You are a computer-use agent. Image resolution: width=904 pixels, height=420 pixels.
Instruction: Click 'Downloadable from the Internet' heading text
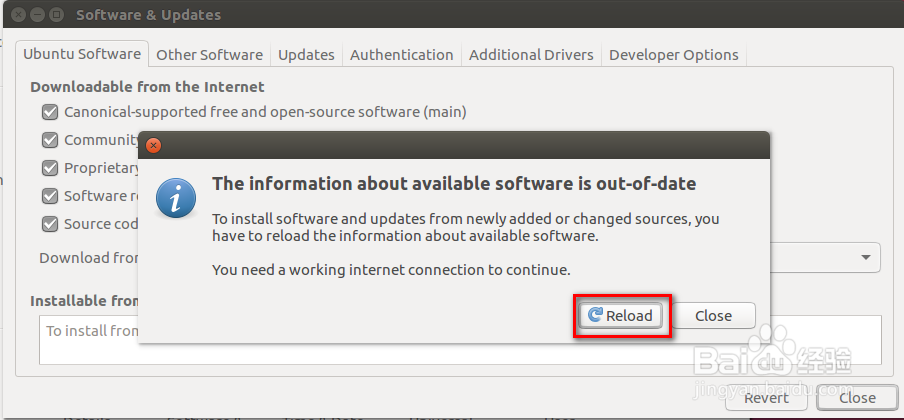pyautogui.click(x=147, y=87)
